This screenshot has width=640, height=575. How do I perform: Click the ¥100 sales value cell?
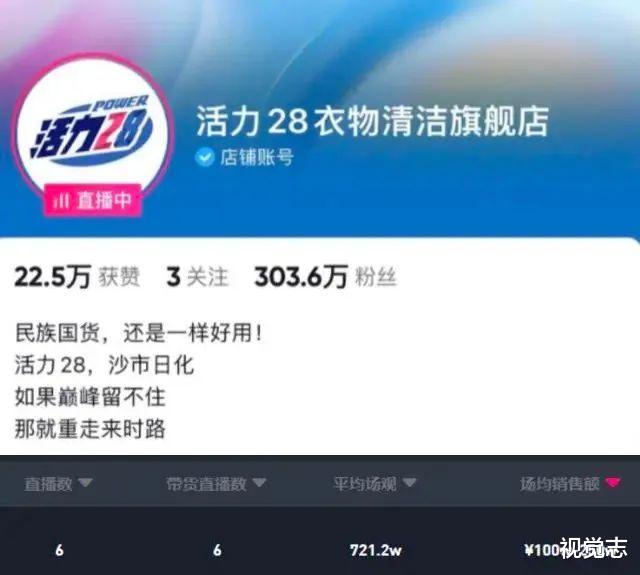point(542,550)
